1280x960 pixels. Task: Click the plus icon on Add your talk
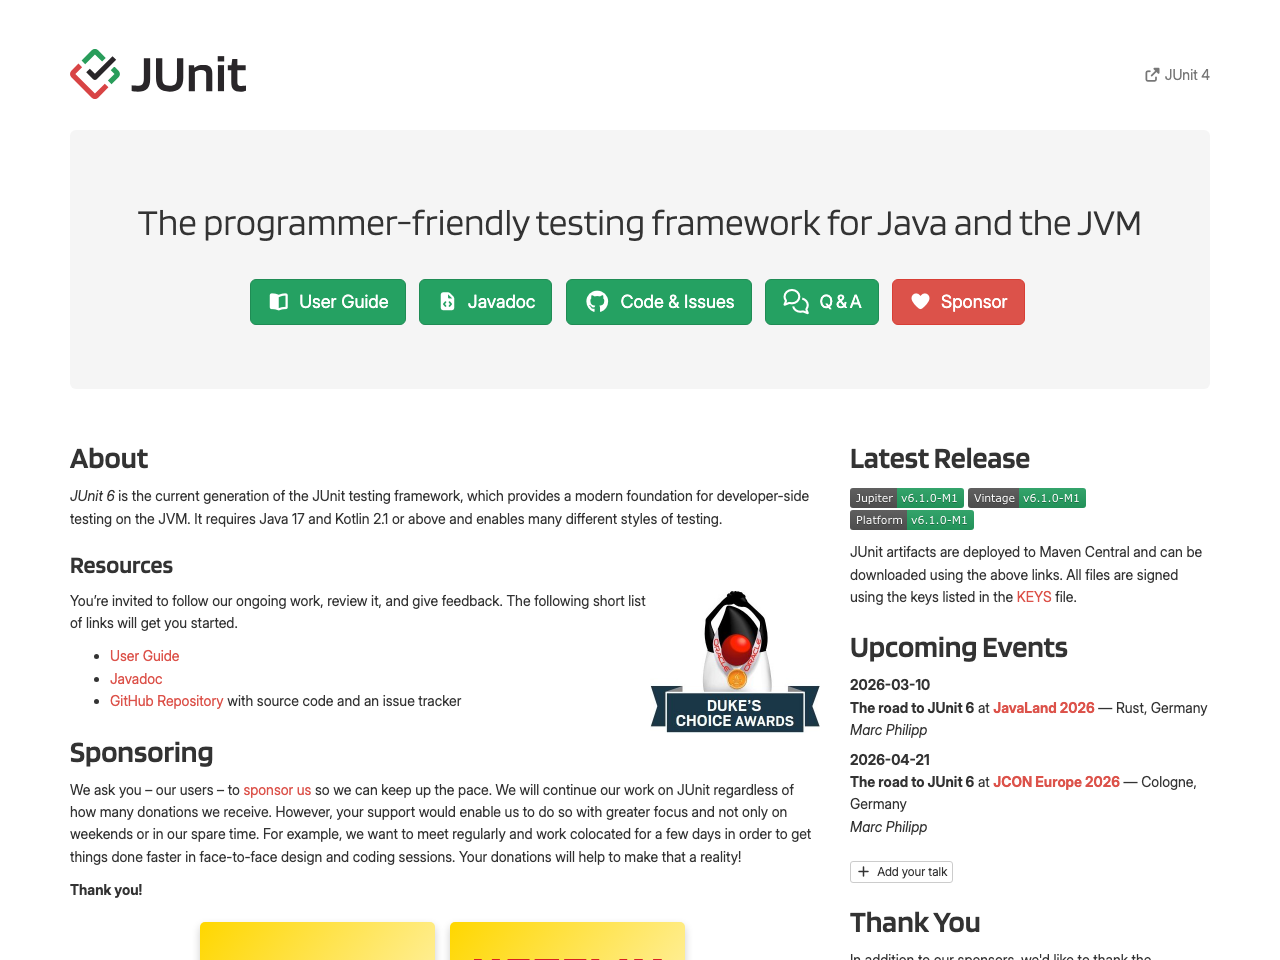click(x=864, y=871)
